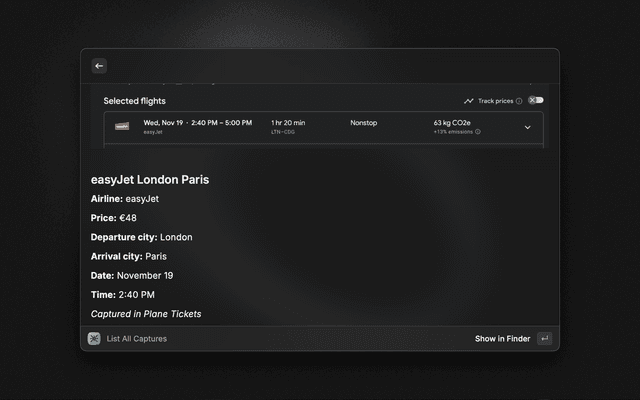Click the Selected flights heading
640x400 pixels.
tap(134, 101)
